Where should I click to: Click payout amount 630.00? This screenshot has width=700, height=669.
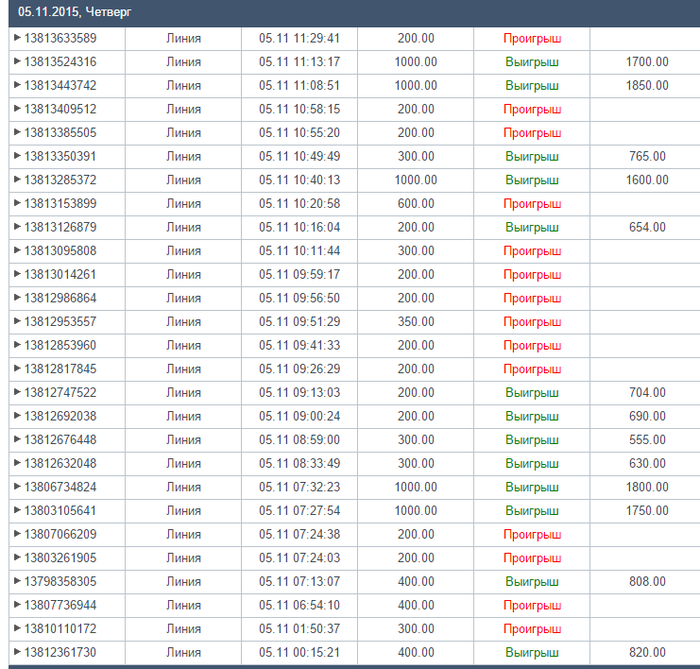click(647, 464)
